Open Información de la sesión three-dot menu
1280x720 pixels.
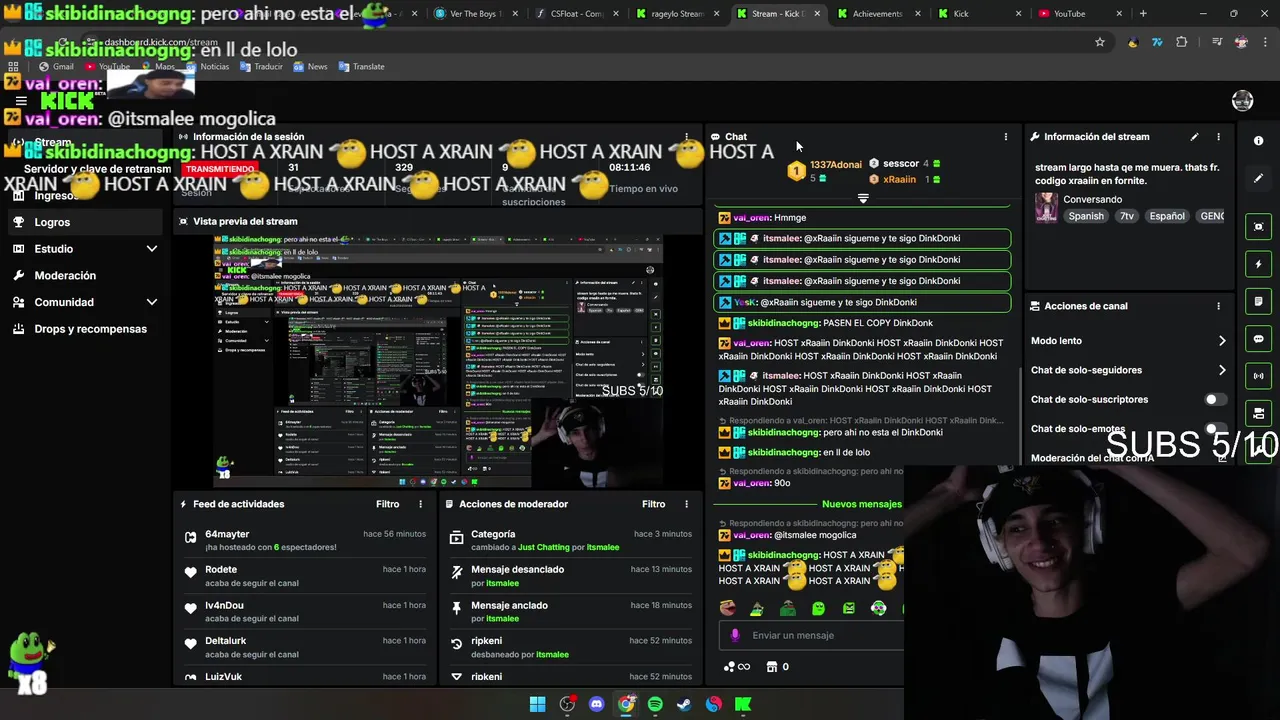click(x=686, y=137)
